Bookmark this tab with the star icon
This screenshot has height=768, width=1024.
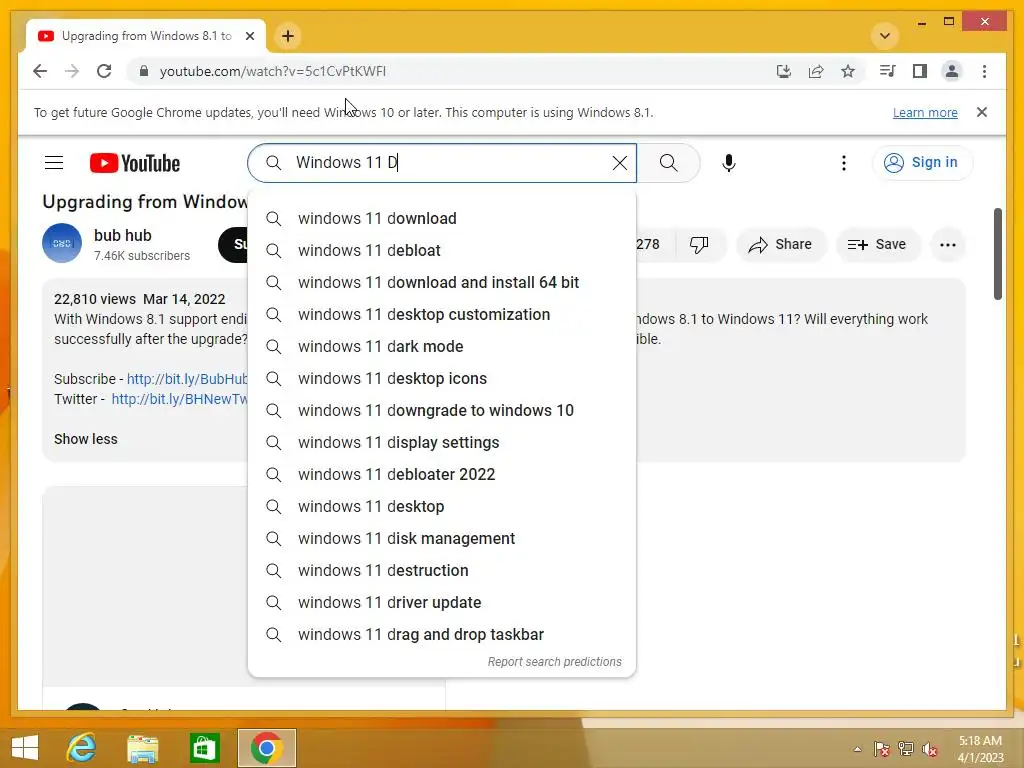pyautogui.click(x=848, y=71)
